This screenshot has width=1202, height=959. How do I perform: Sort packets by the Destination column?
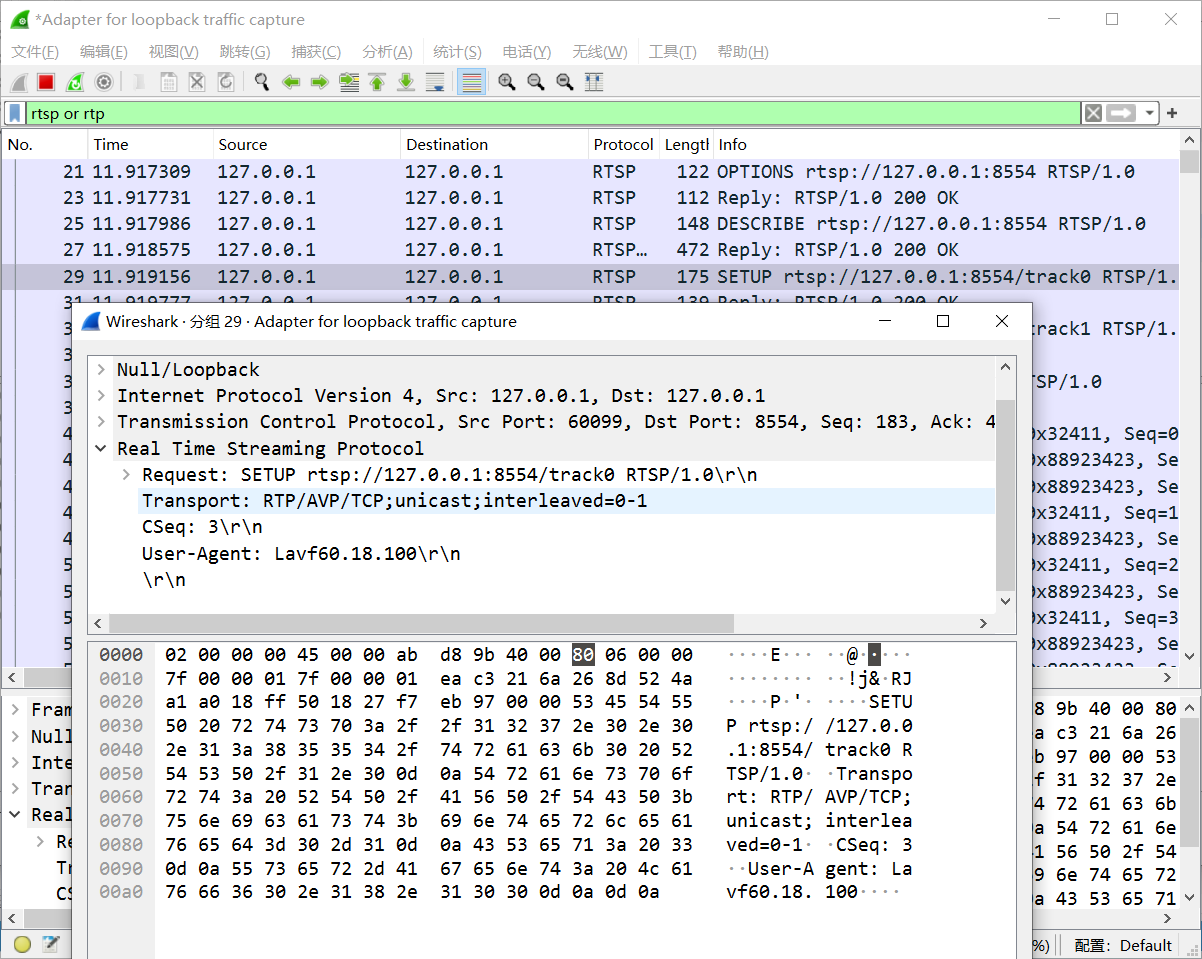click(x=494, y=145)
